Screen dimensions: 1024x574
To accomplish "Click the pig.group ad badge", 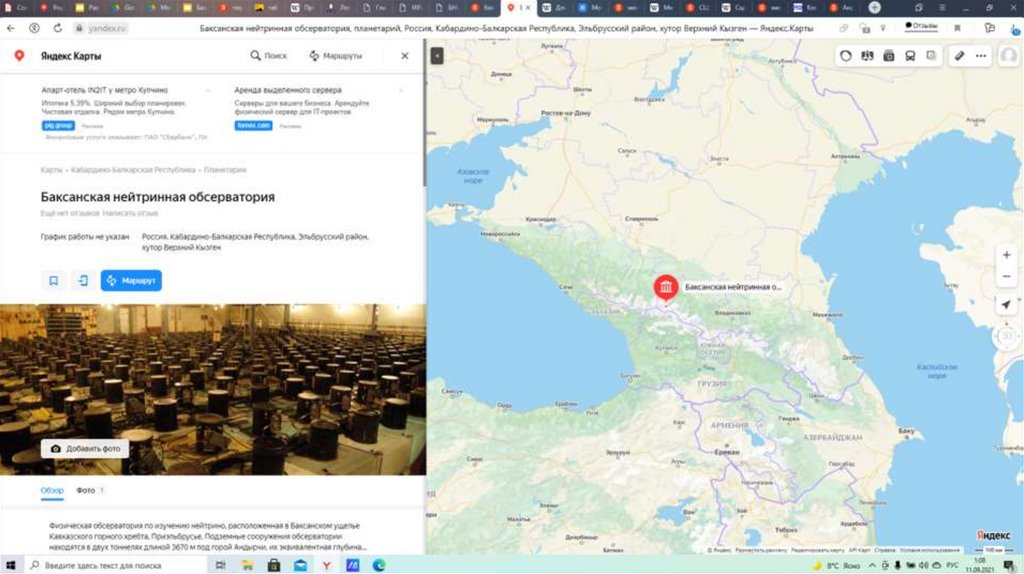I will [x=58, y=125].
